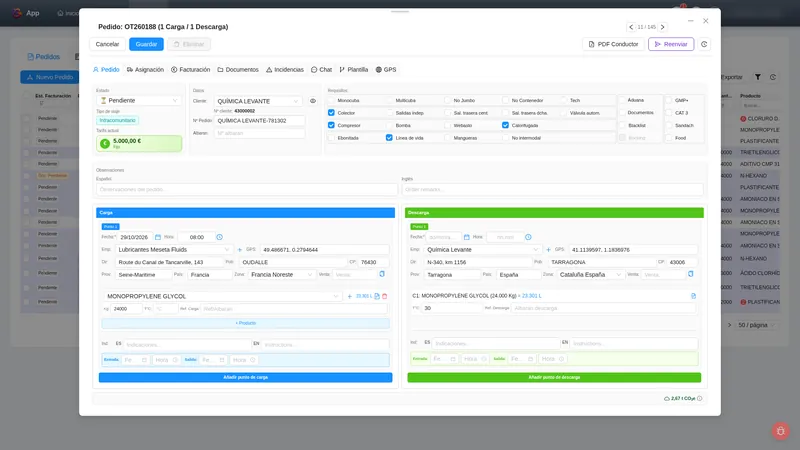The width and height of the screenshot is (800, 450).
Task: Go to next order with right arrow
Action: 662,27
